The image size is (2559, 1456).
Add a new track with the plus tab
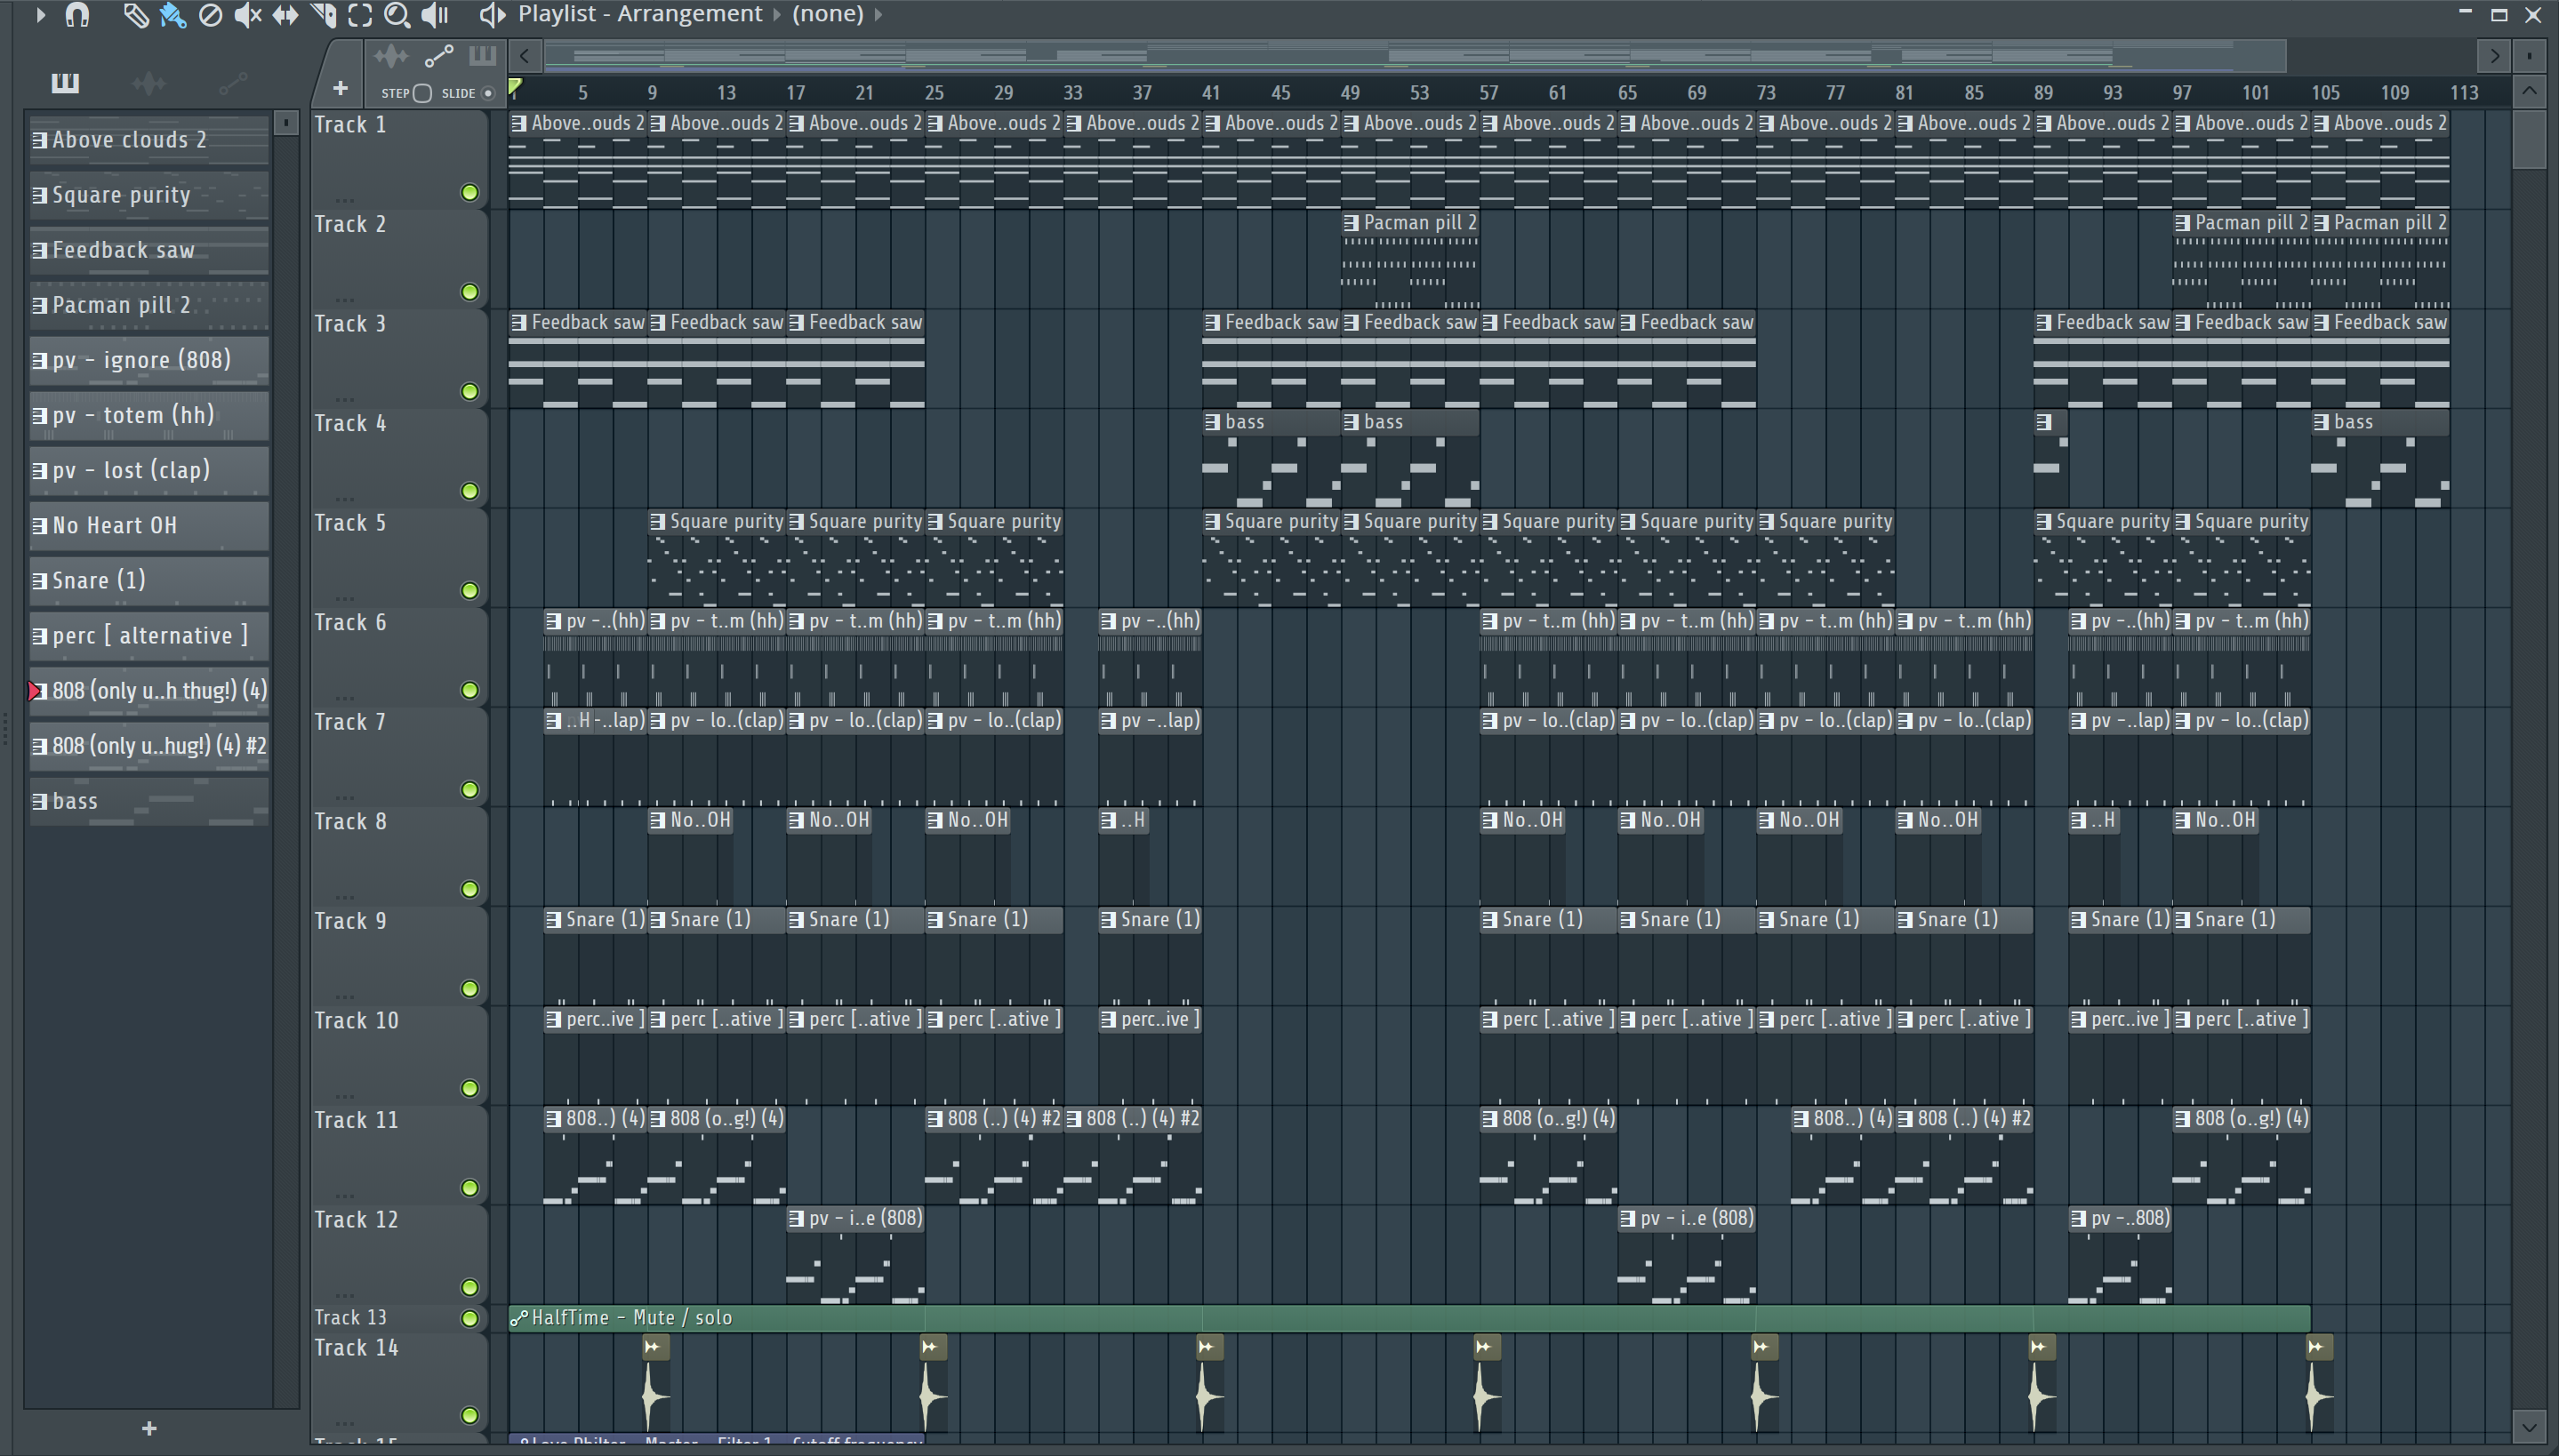pyautogui.click(x=340, y=88)
